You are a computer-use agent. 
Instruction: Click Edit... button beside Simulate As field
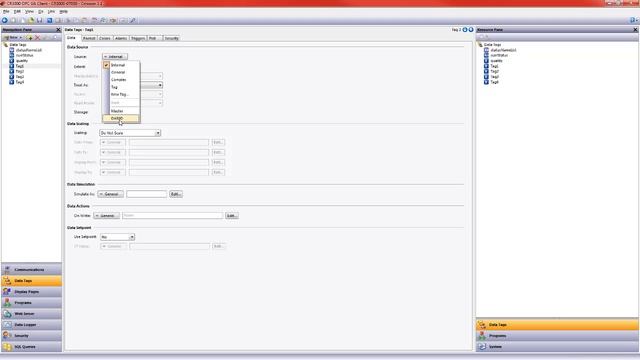tap(176, 194)
